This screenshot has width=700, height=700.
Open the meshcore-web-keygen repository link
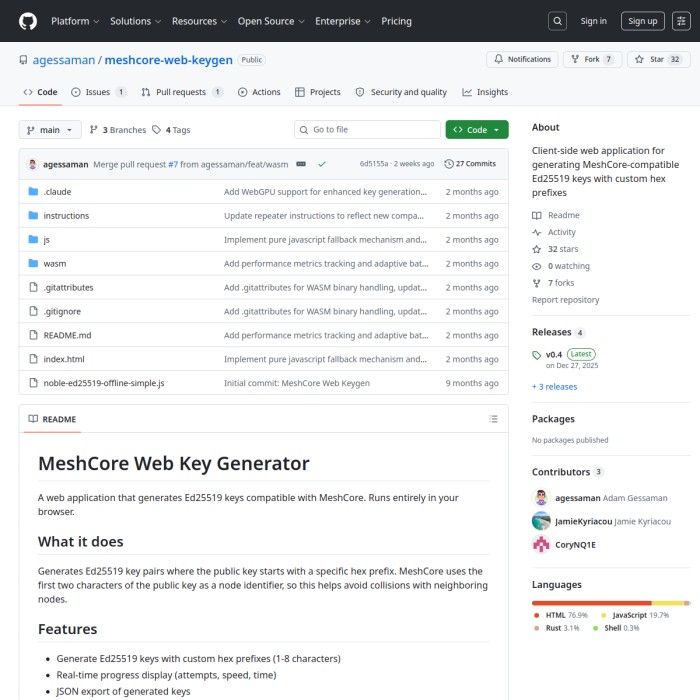pos(168,60)
